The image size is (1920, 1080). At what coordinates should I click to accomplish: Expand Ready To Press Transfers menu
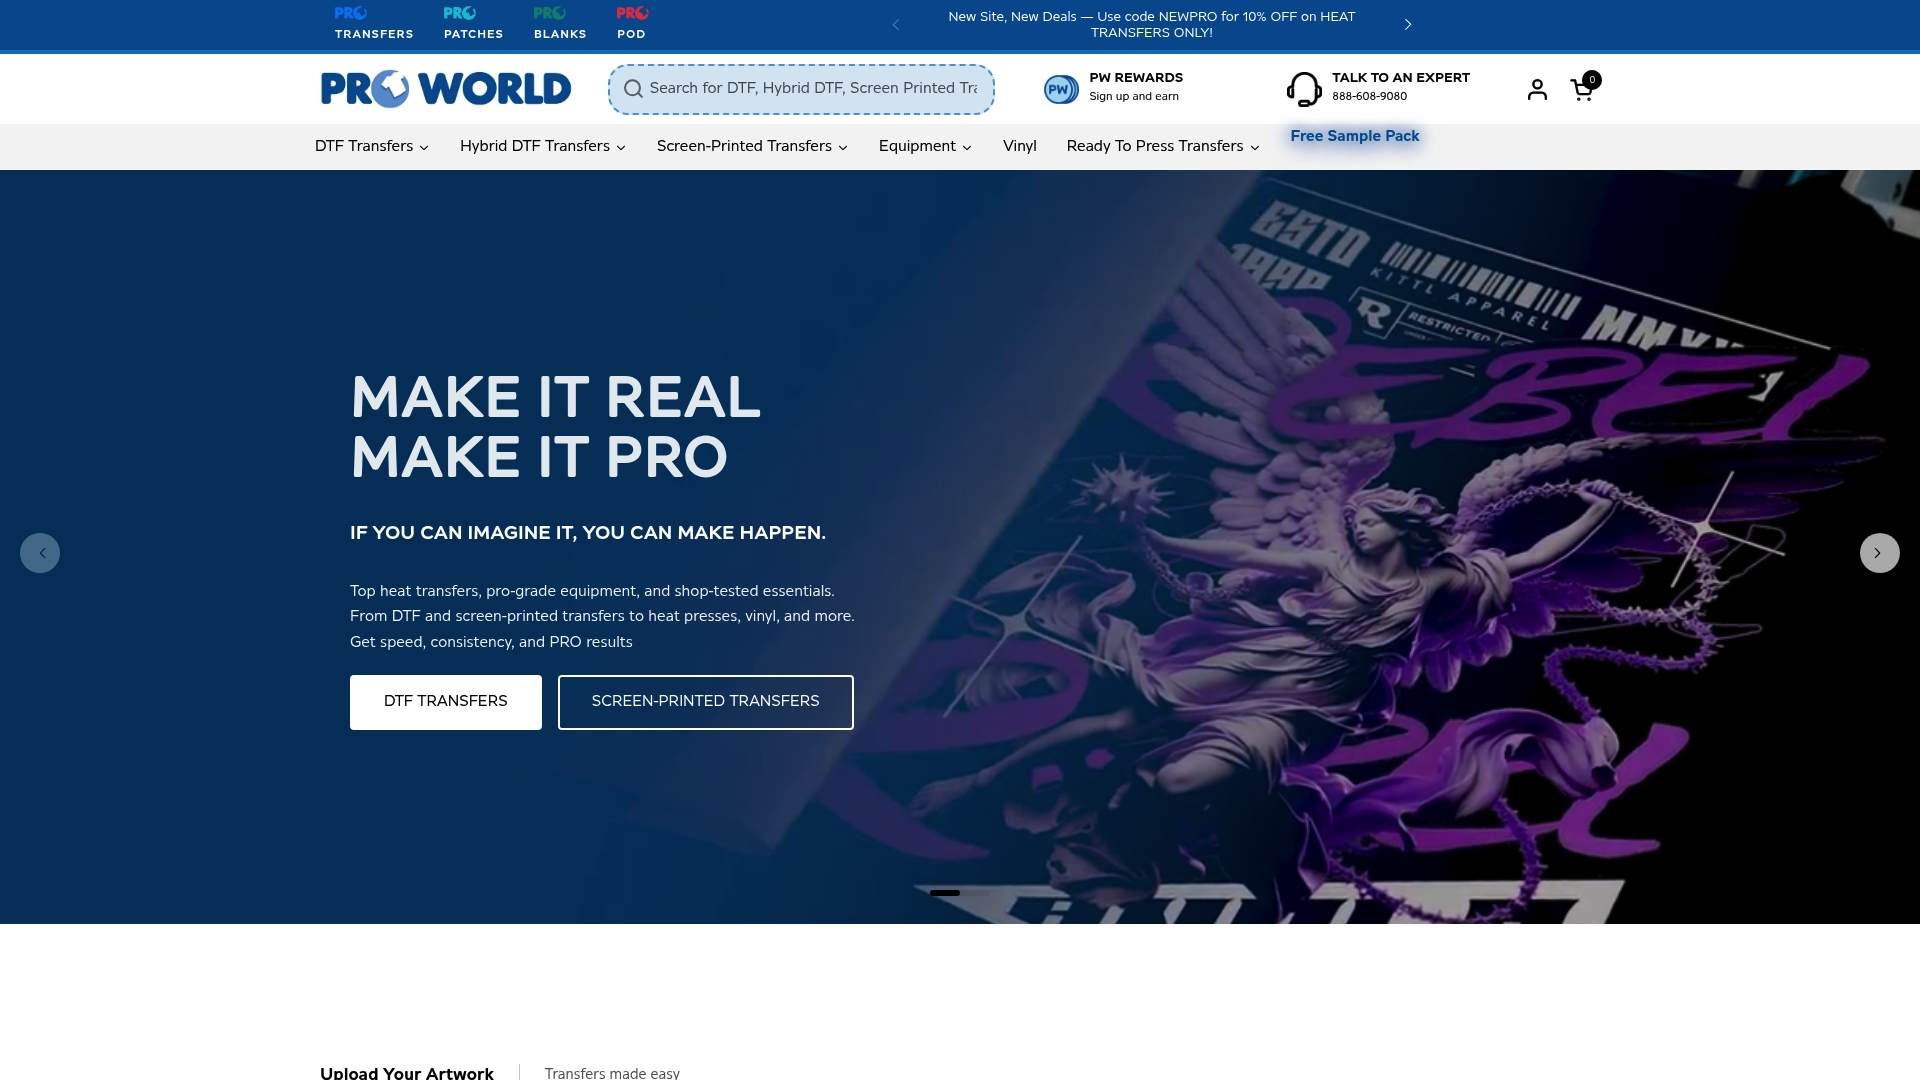coord(1163,146)
